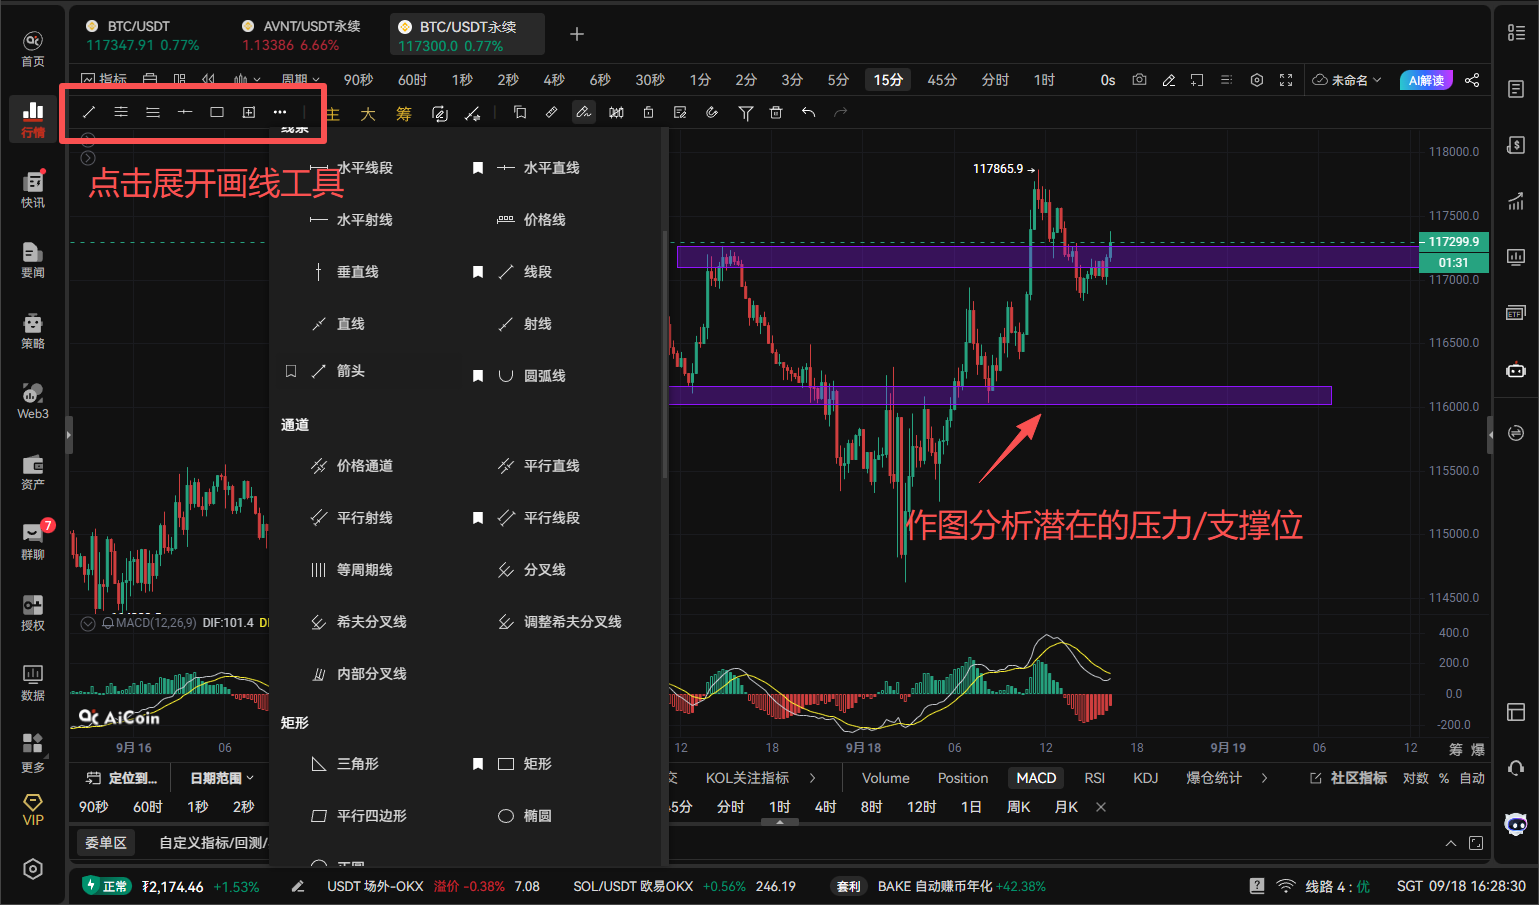The height and width of the screenshot is (905, 1539).
Task: Open the 未命名 layout dropdown
Action: (1347, 80)
